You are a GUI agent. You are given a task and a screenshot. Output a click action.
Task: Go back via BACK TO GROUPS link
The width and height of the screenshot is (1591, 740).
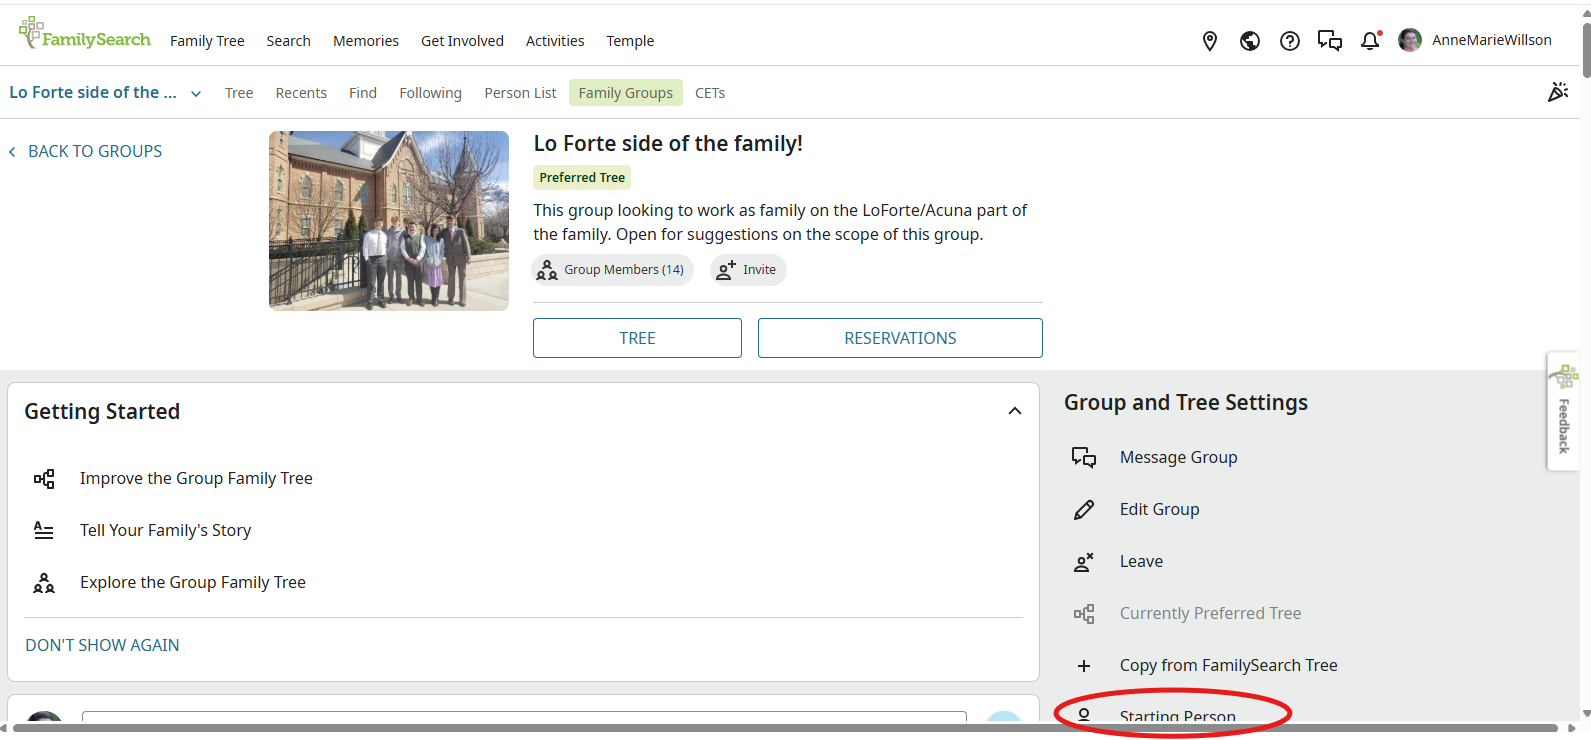(x=95, y=152)
